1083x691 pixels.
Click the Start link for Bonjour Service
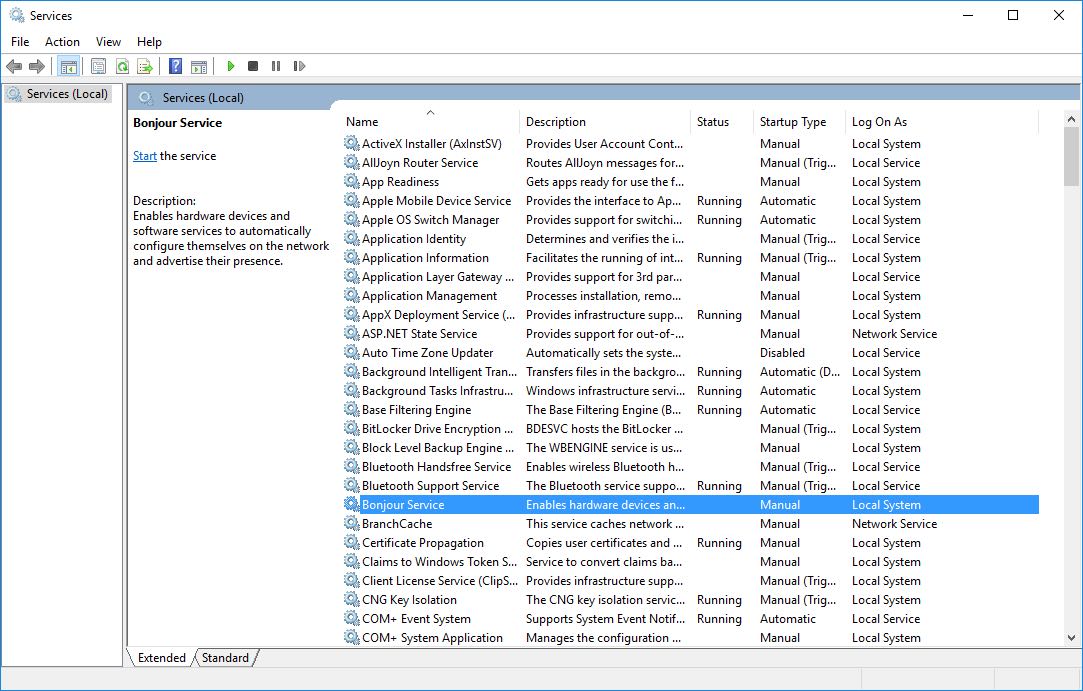pyautogui.click(x=145, y=156)
